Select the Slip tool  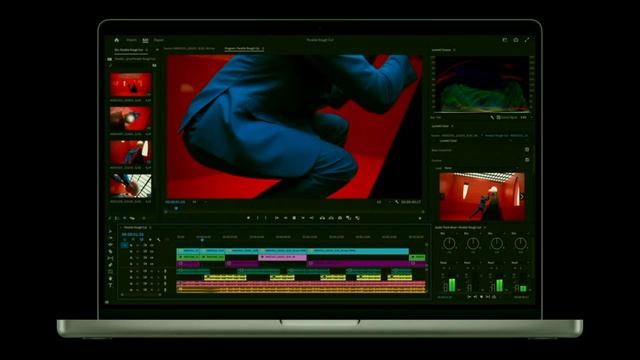point(110,258)
